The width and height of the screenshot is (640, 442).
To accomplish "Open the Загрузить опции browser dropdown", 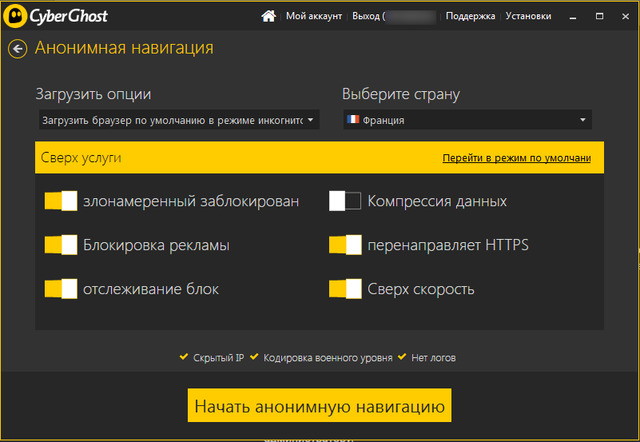I will pyautogui.click(x=178, y=120).
